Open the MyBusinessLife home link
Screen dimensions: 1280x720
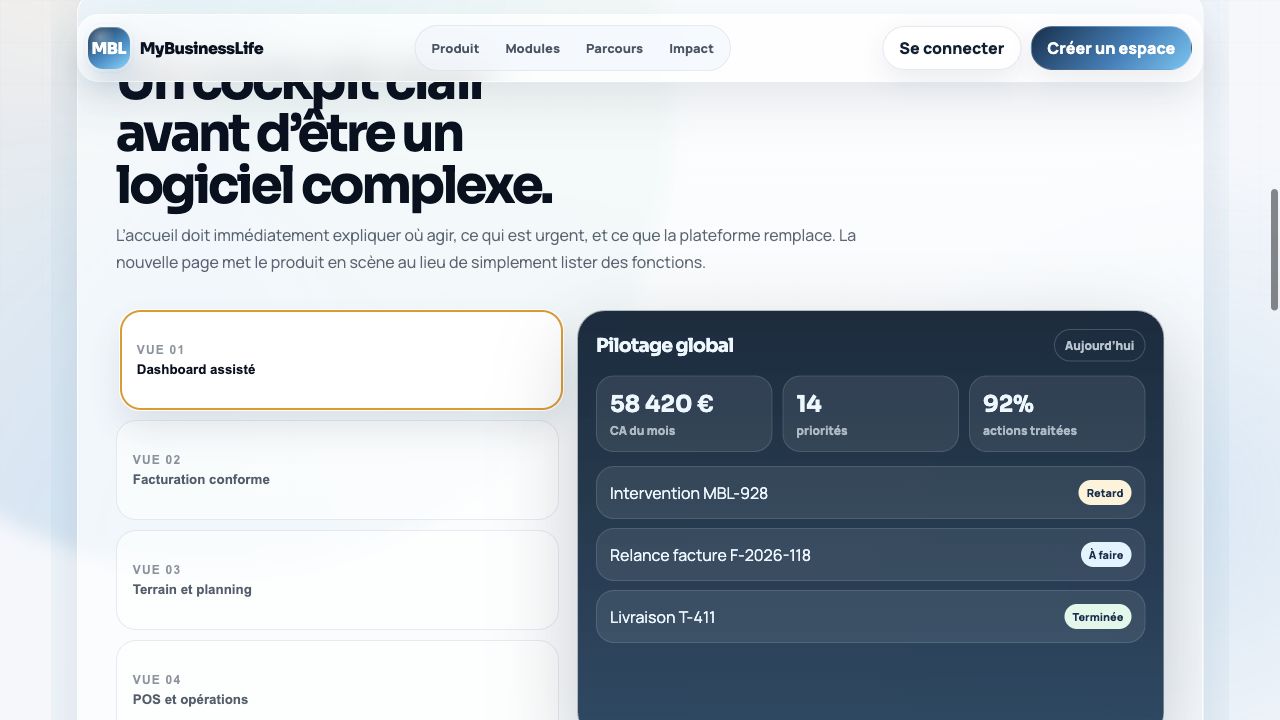point(176,48)
